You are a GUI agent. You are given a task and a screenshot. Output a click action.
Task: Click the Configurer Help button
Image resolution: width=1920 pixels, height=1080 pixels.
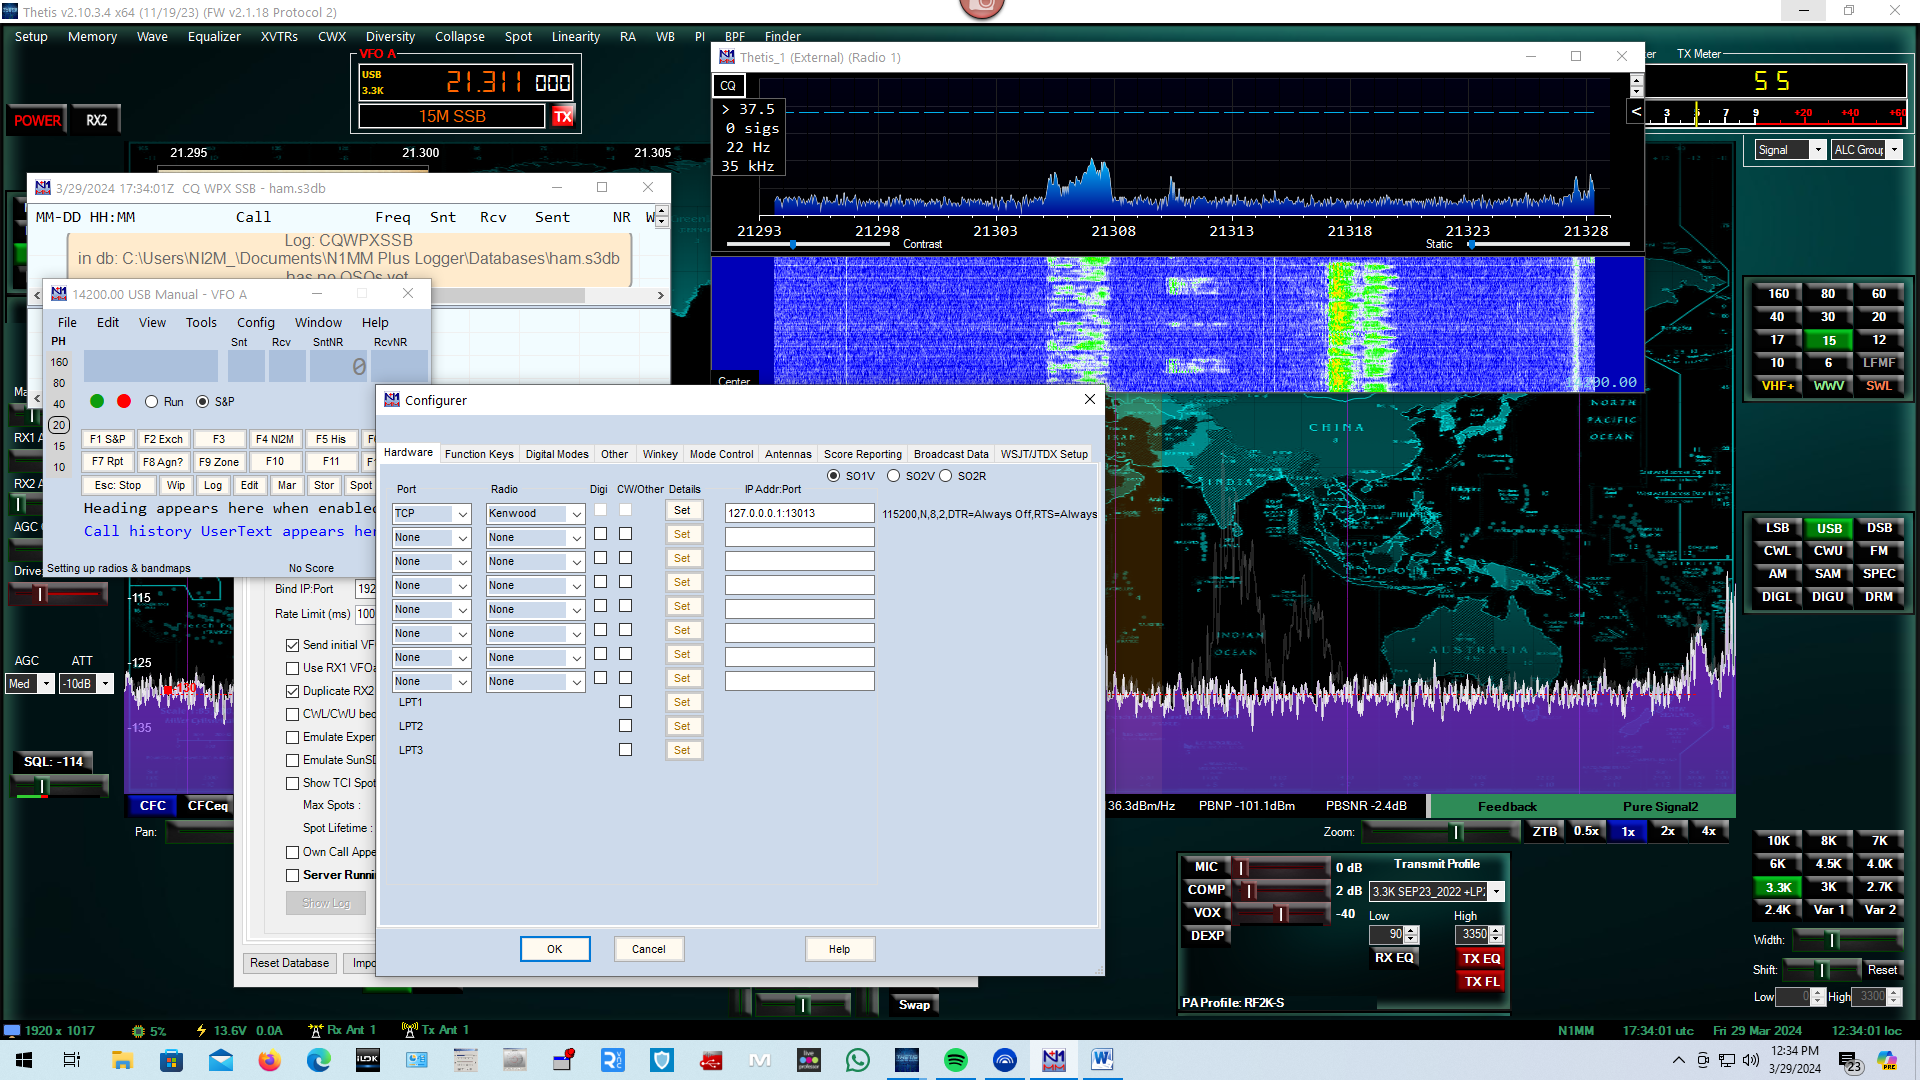(839, 949)
